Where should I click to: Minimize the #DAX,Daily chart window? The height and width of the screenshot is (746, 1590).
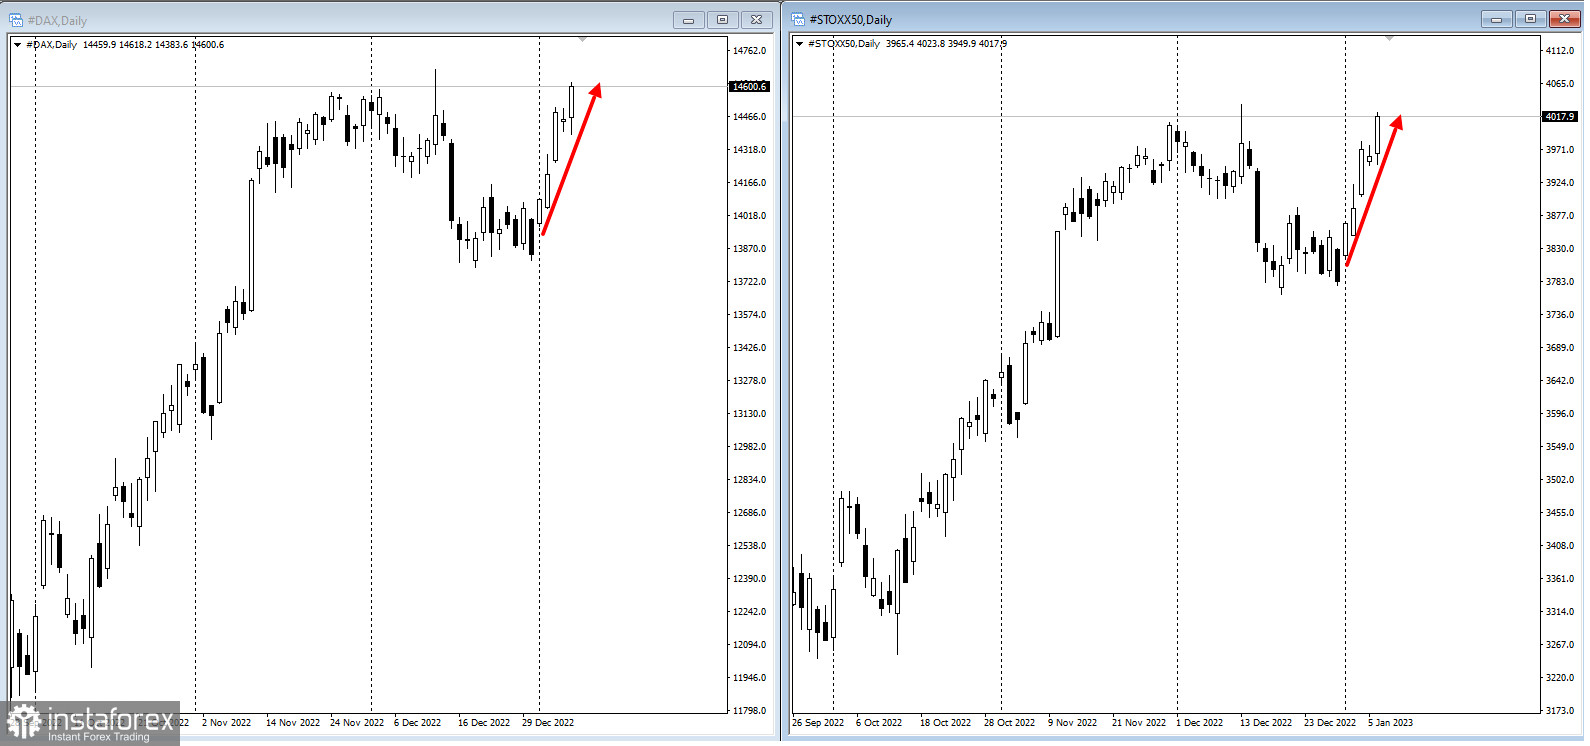[688, 20]
